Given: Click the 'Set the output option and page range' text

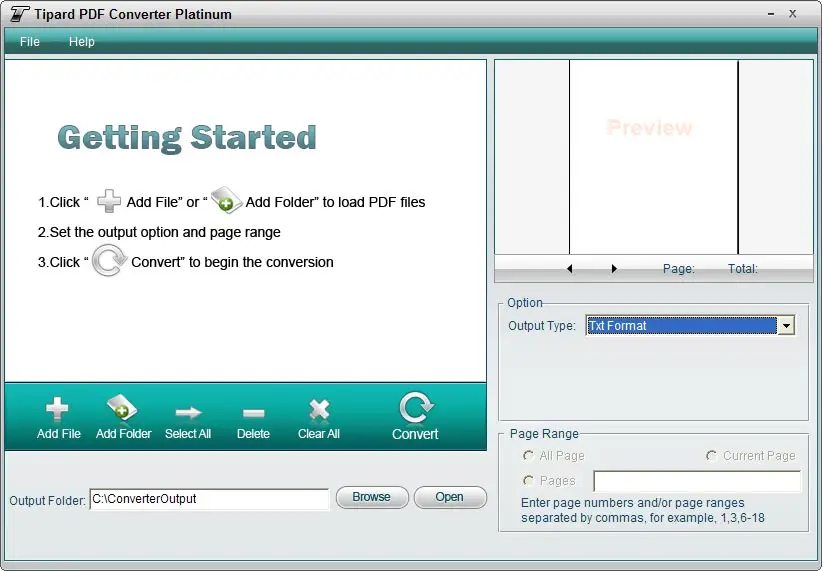Looking at the screenshot, I should (x=159, y=232).
